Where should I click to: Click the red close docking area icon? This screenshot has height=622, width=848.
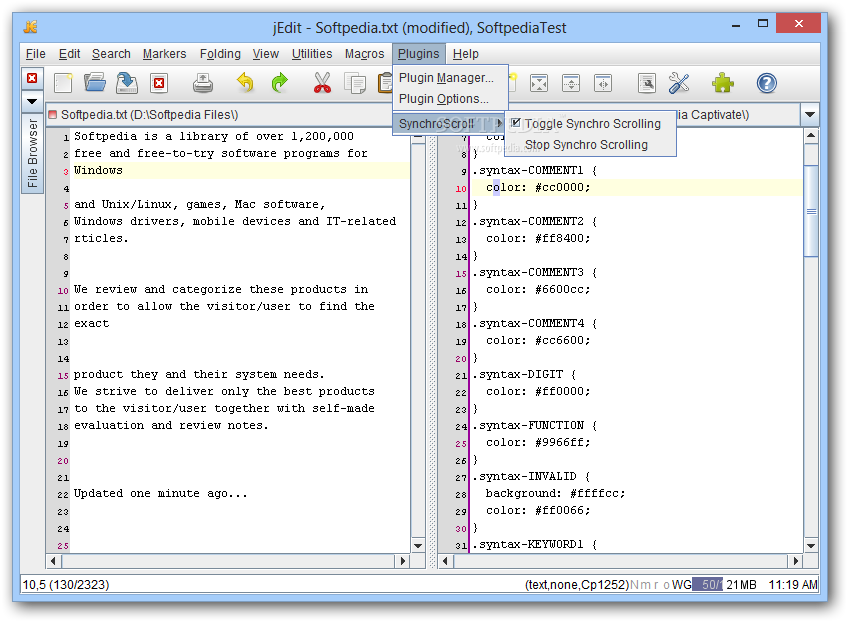[32, 78]
